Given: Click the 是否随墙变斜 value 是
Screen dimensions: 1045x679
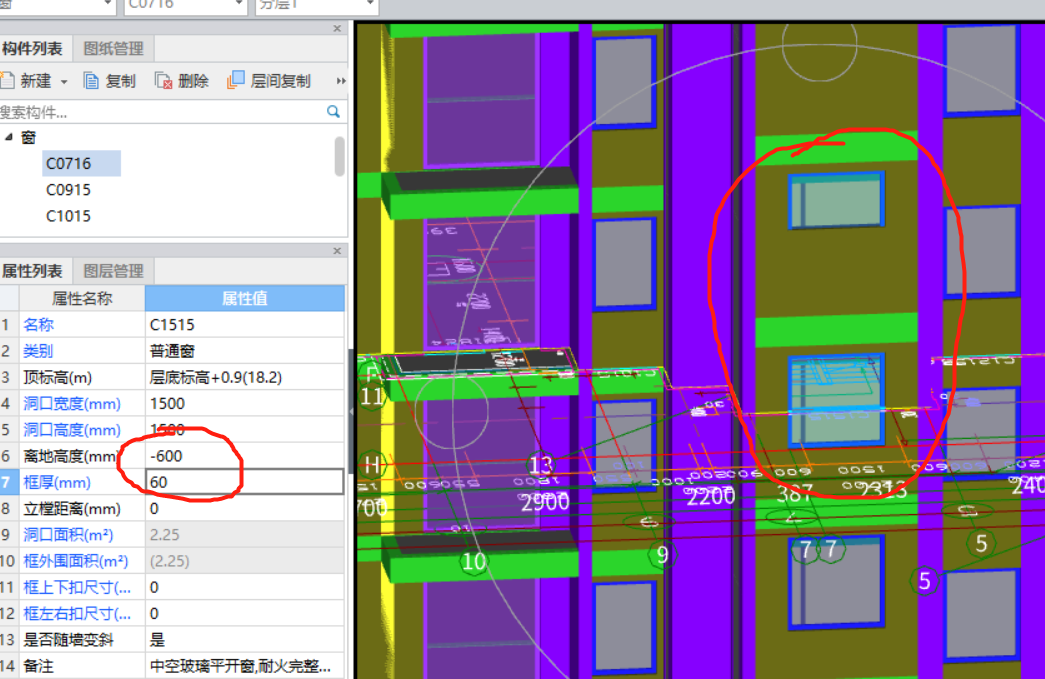Looking at the screenshot, I should pyautogui.click(x=245, y=640).
